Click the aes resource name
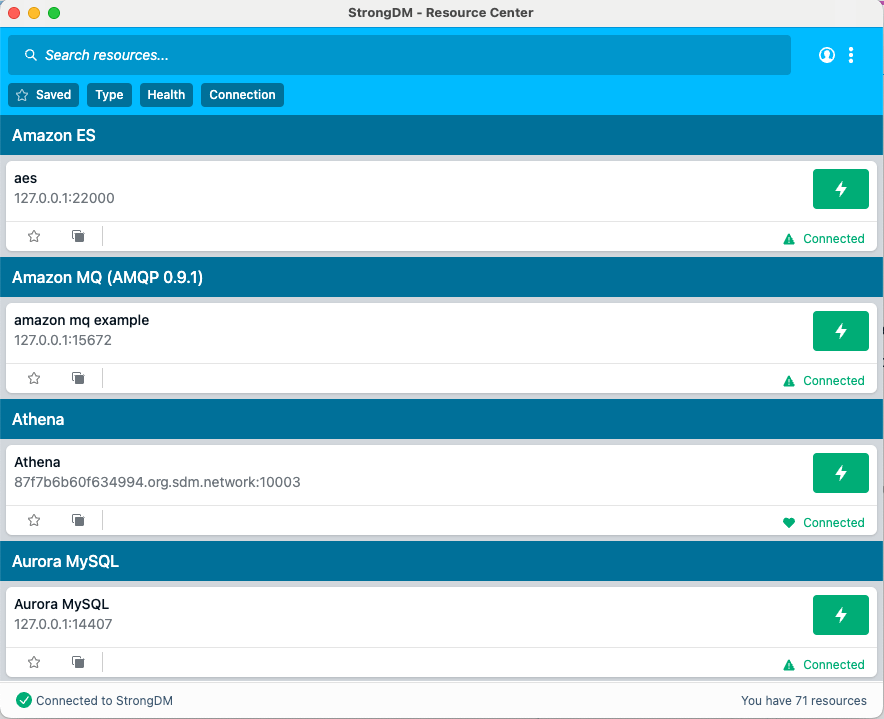The height and width of the screenshot is (719, 884). pos(25,179)
